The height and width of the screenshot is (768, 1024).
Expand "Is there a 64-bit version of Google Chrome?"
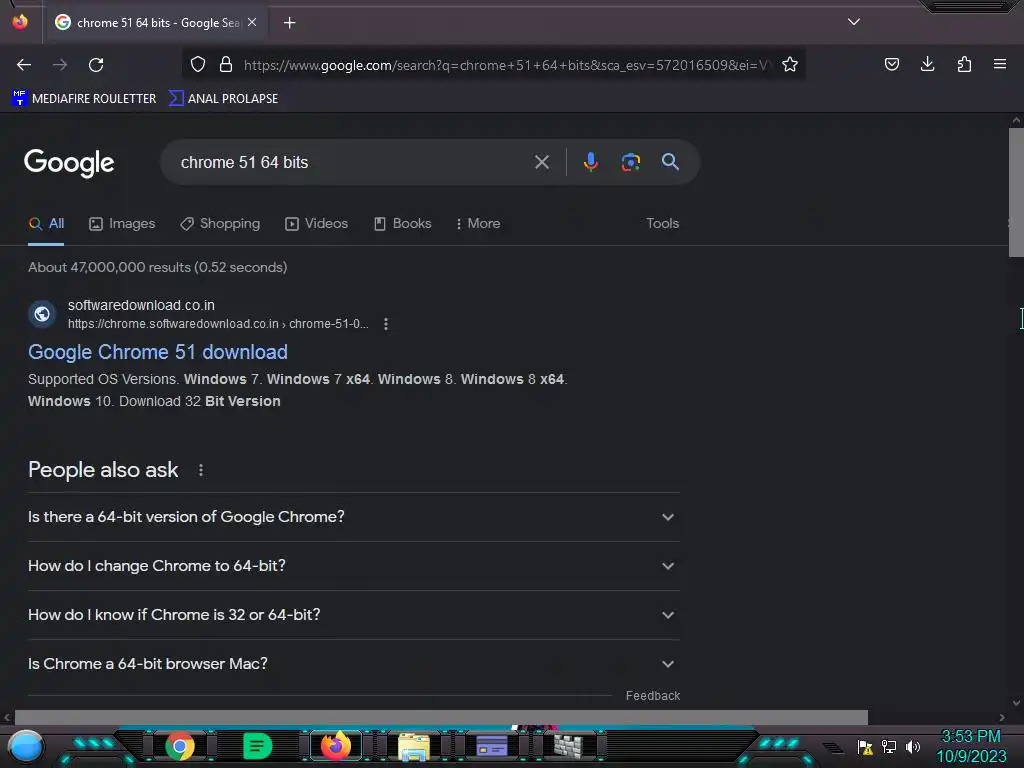[x=353, y=517]
